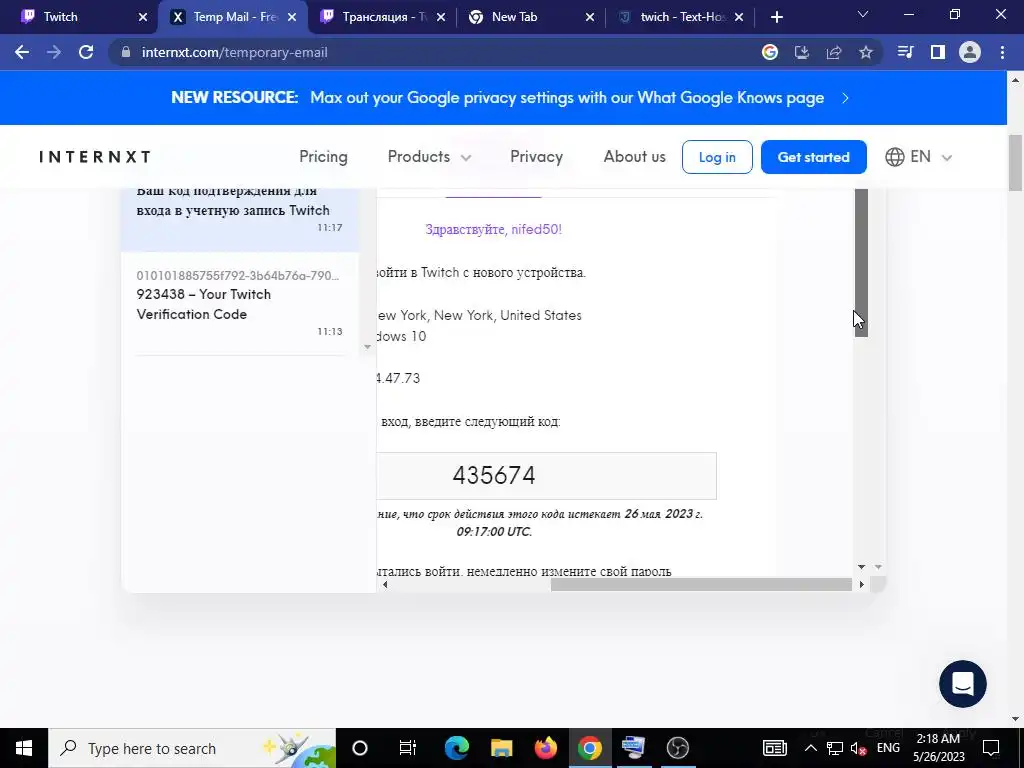Open the media control toolbar icon
This screenshot has width=1024, height=768.
click(906, 52)
